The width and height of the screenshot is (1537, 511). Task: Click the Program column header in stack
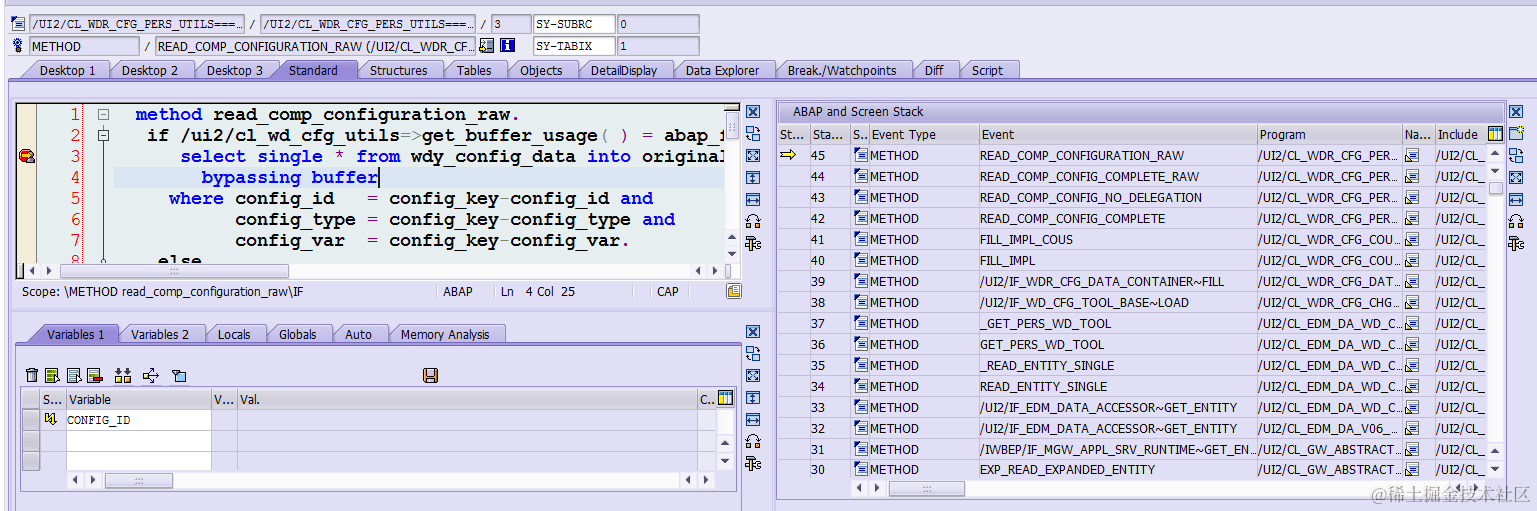click(1329, 134)
